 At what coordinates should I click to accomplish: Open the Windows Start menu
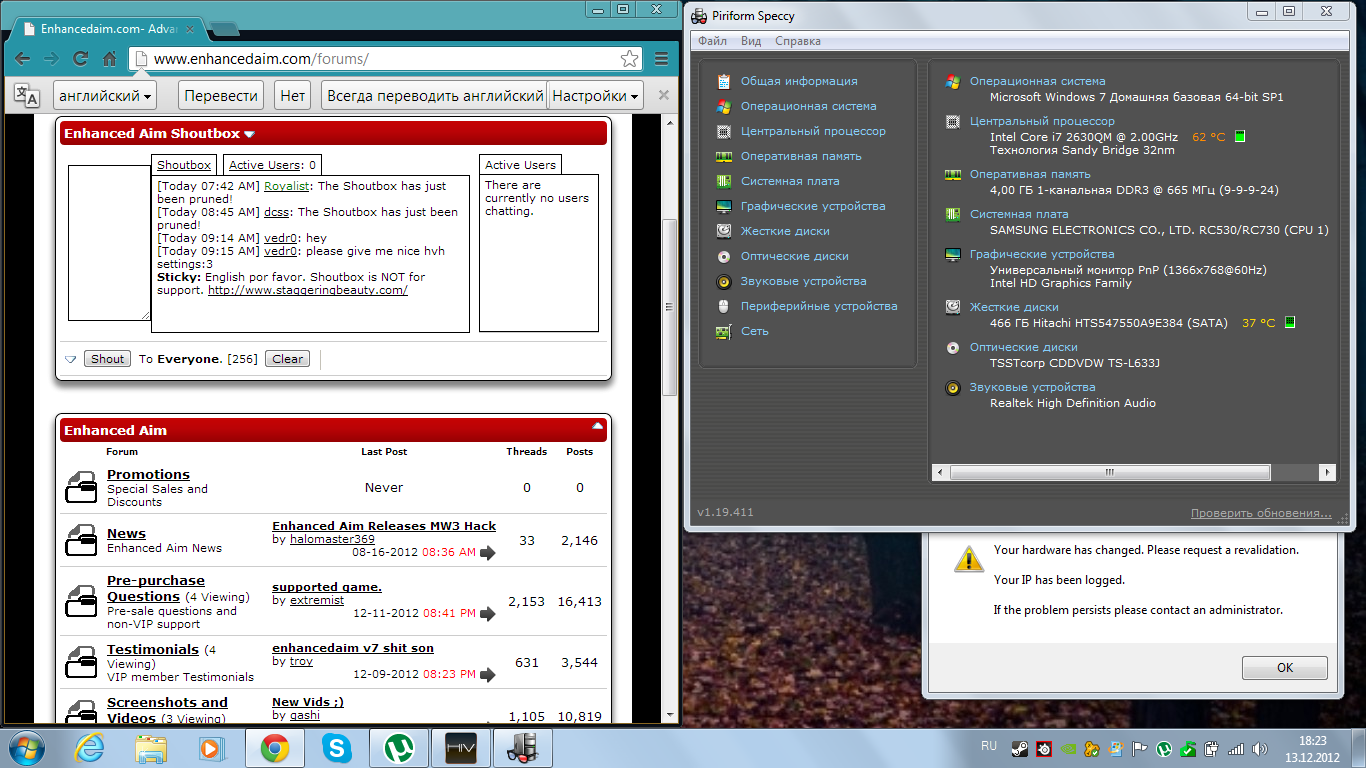[27, 746]
